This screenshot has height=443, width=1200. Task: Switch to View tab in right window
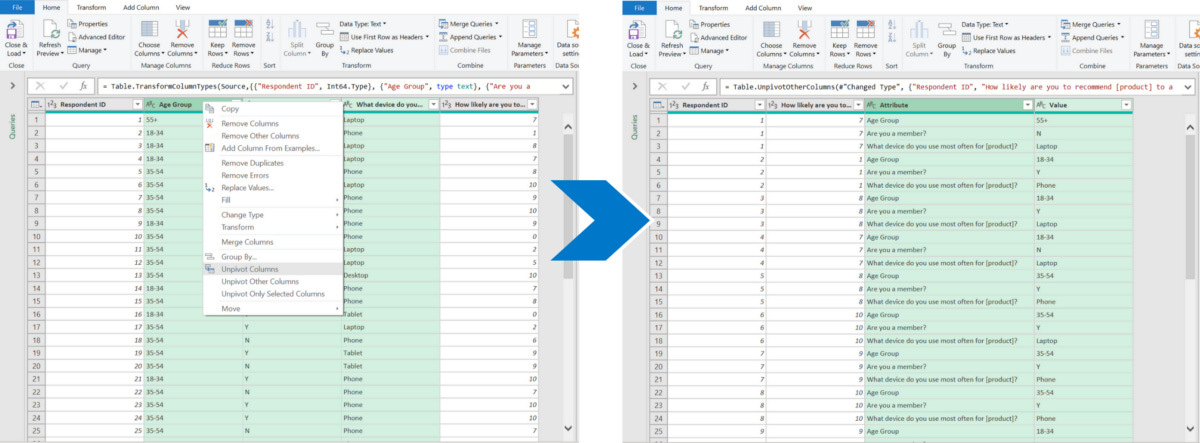805,7
